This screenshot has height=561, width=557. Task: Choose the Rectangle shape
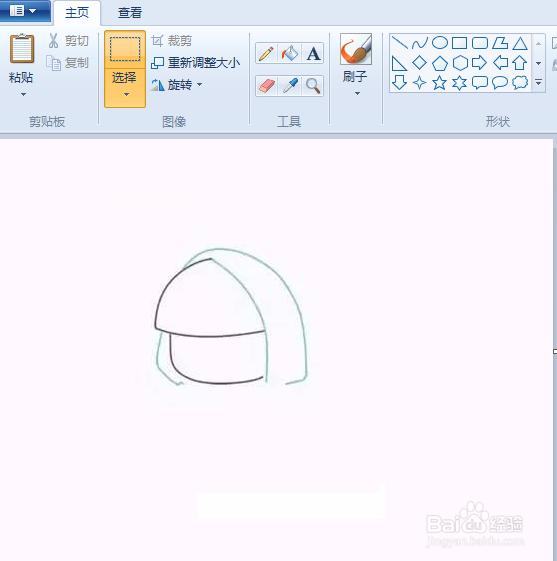click(460, 43)
